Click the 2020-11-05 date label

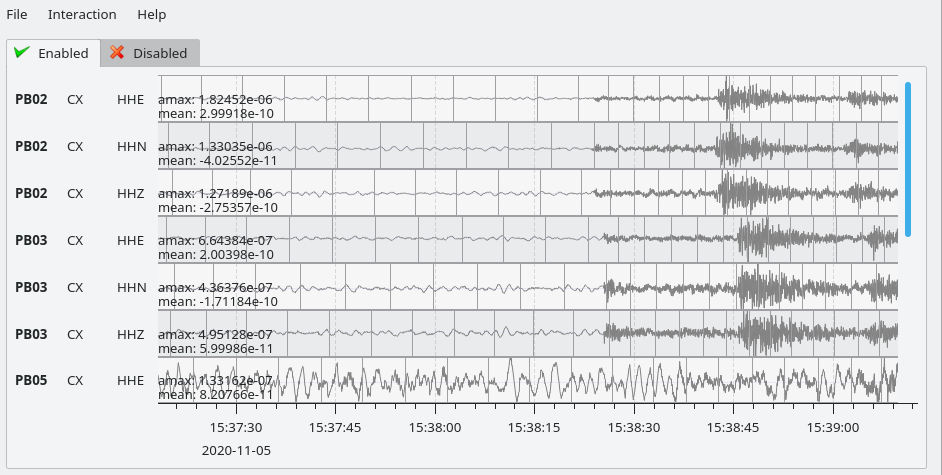coord(235,450)
